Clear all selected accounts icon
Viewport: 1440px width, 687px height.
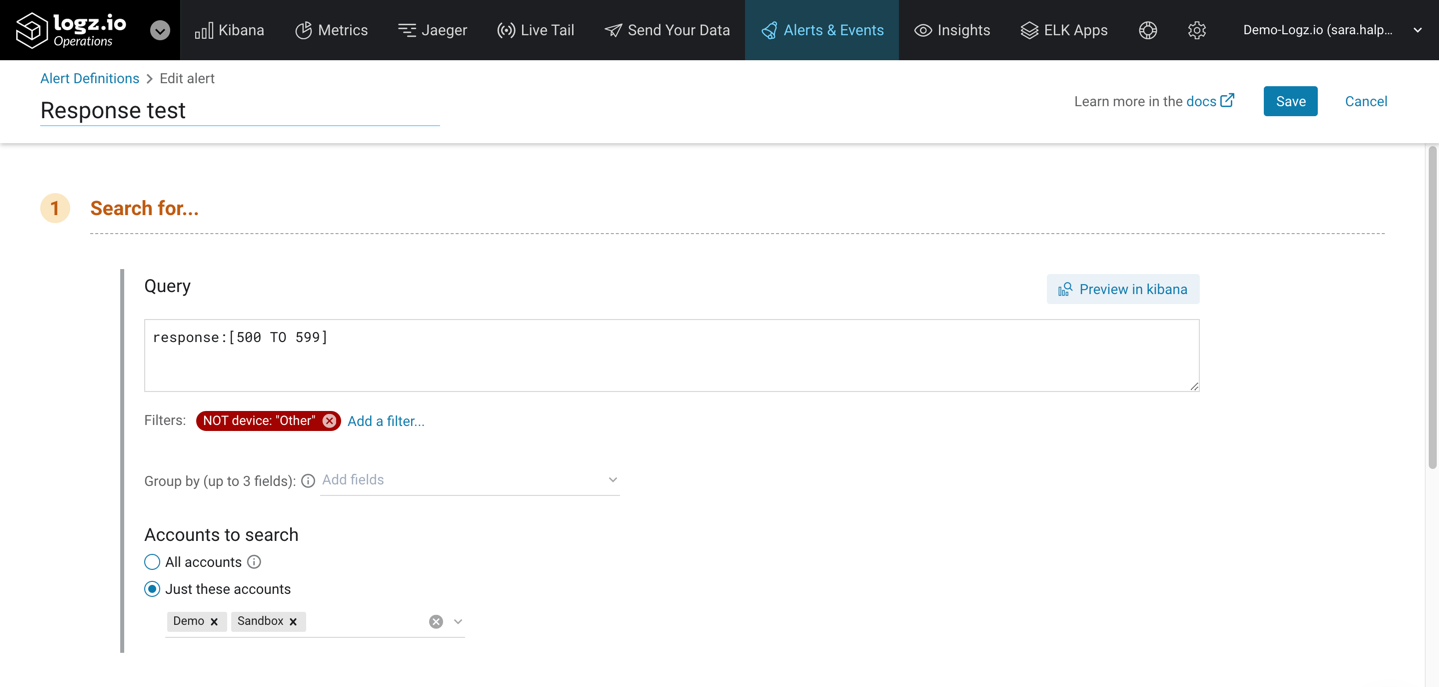[x=436, y=622]
